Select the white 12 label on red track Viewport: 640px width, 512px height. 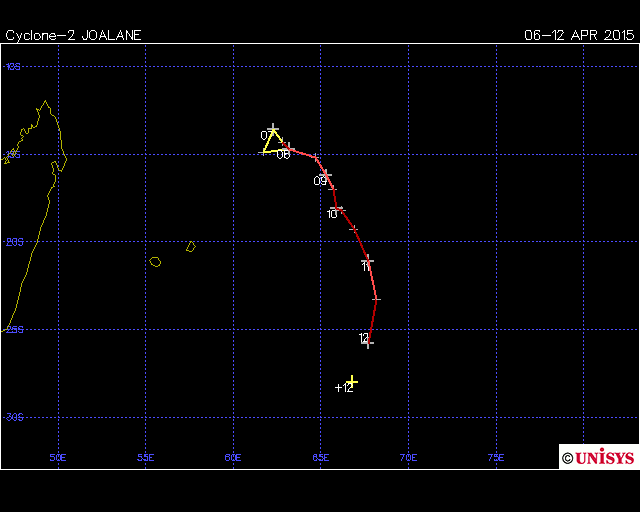pyautogui.click(x=364, y=339)
